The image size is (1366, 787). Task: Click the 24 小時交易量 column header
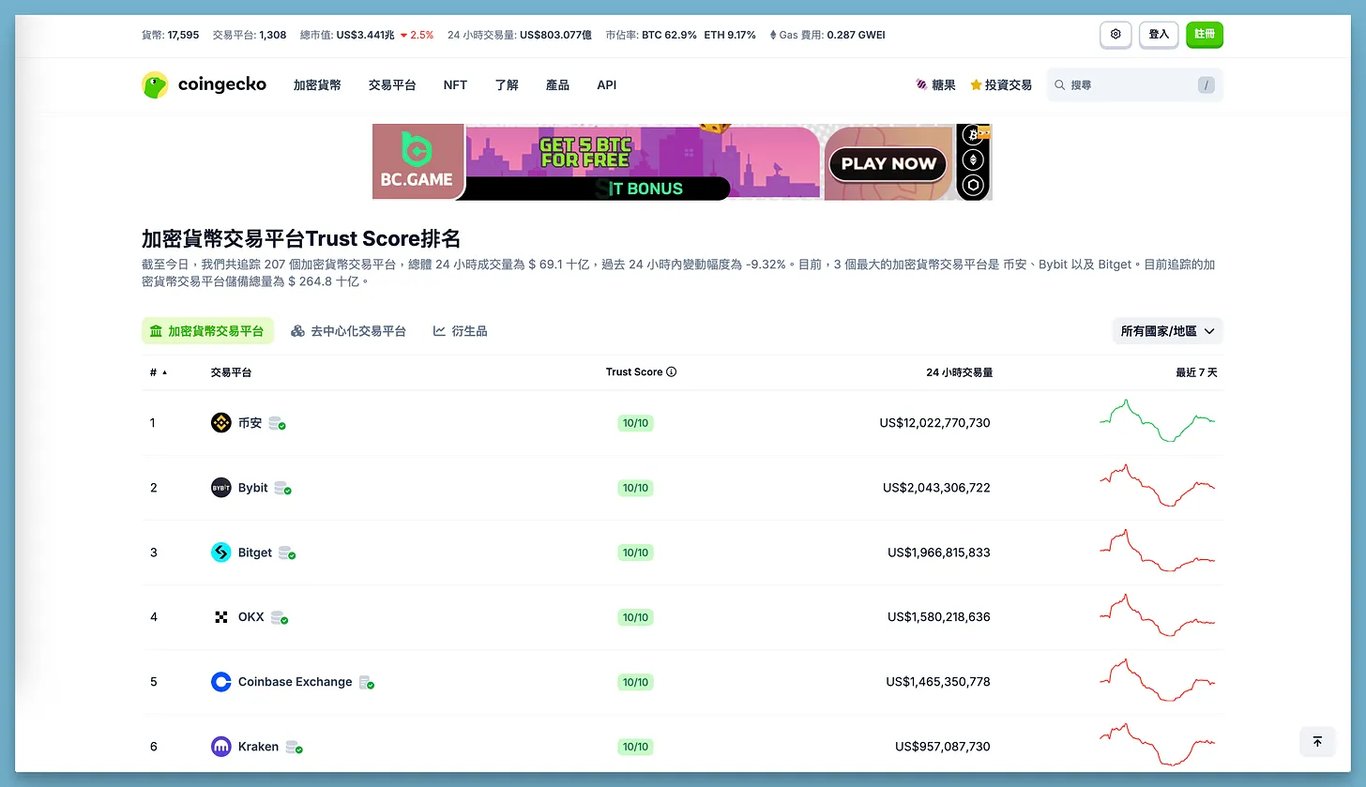pos(959,372)
